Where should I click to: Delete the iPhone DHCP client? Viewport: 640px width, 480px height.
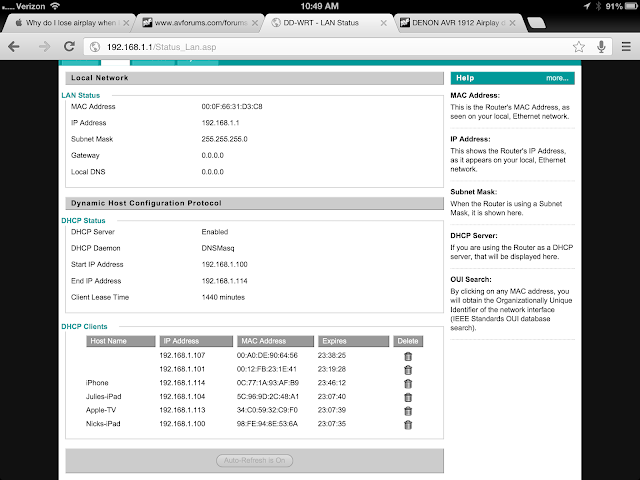tap(408, 384)
